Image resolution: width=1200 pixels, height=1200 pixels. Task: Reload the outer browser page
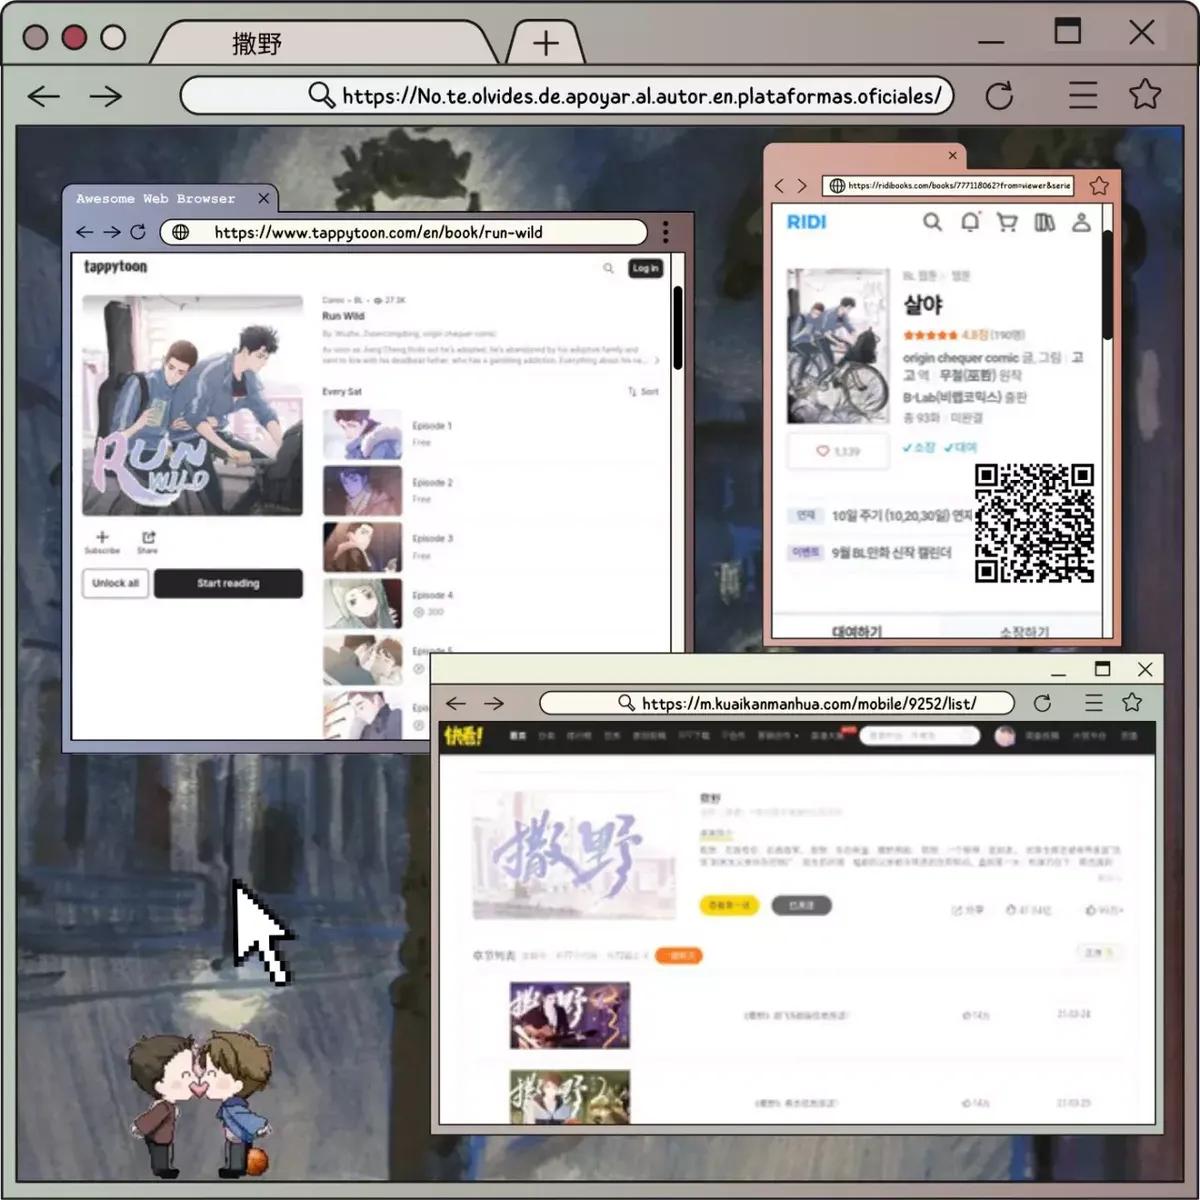(x=999, y=96)
